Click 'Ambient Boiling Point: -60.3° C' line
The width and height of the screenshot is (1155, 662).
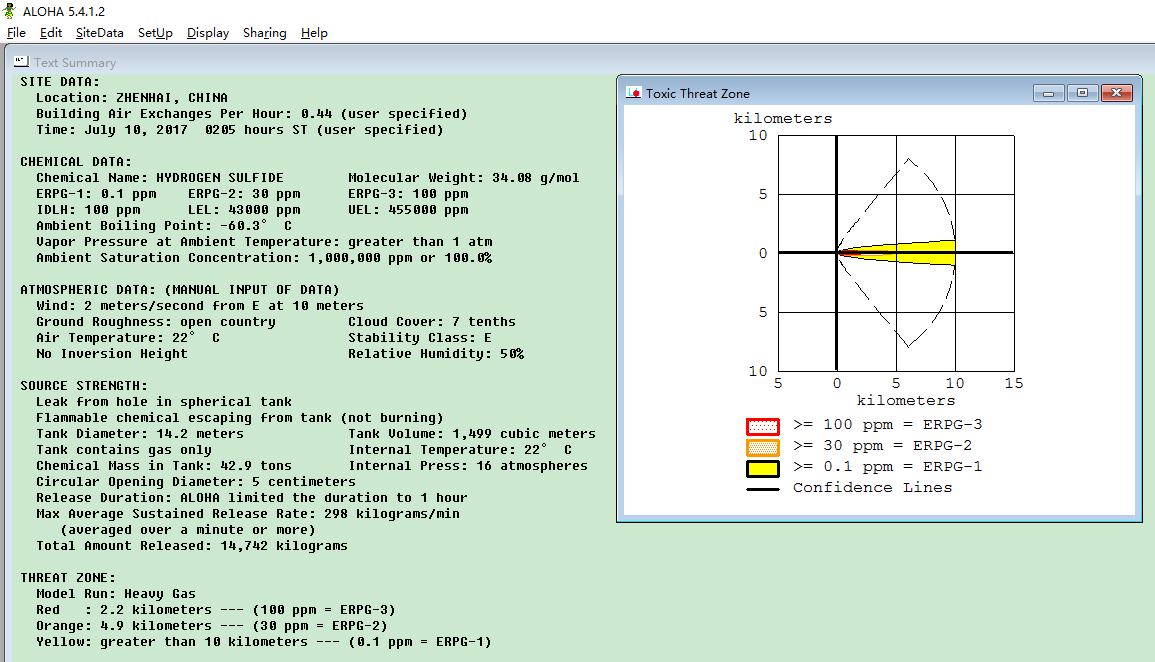coord(164,225)
